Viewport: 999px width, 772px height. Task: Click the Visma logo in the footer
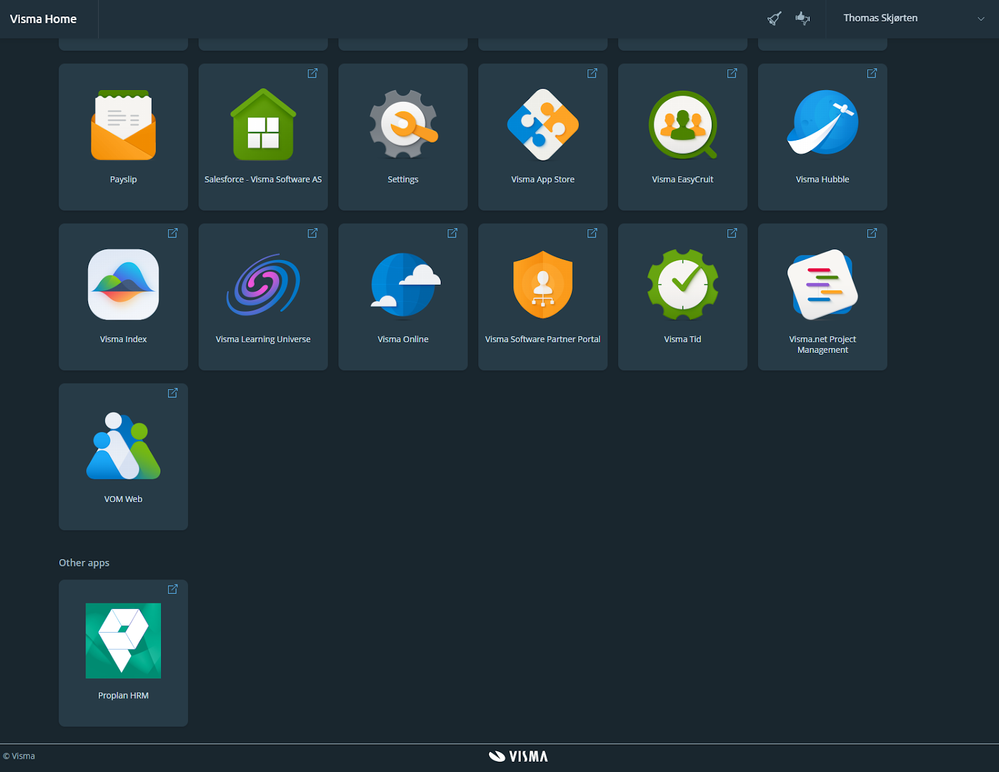518,756
